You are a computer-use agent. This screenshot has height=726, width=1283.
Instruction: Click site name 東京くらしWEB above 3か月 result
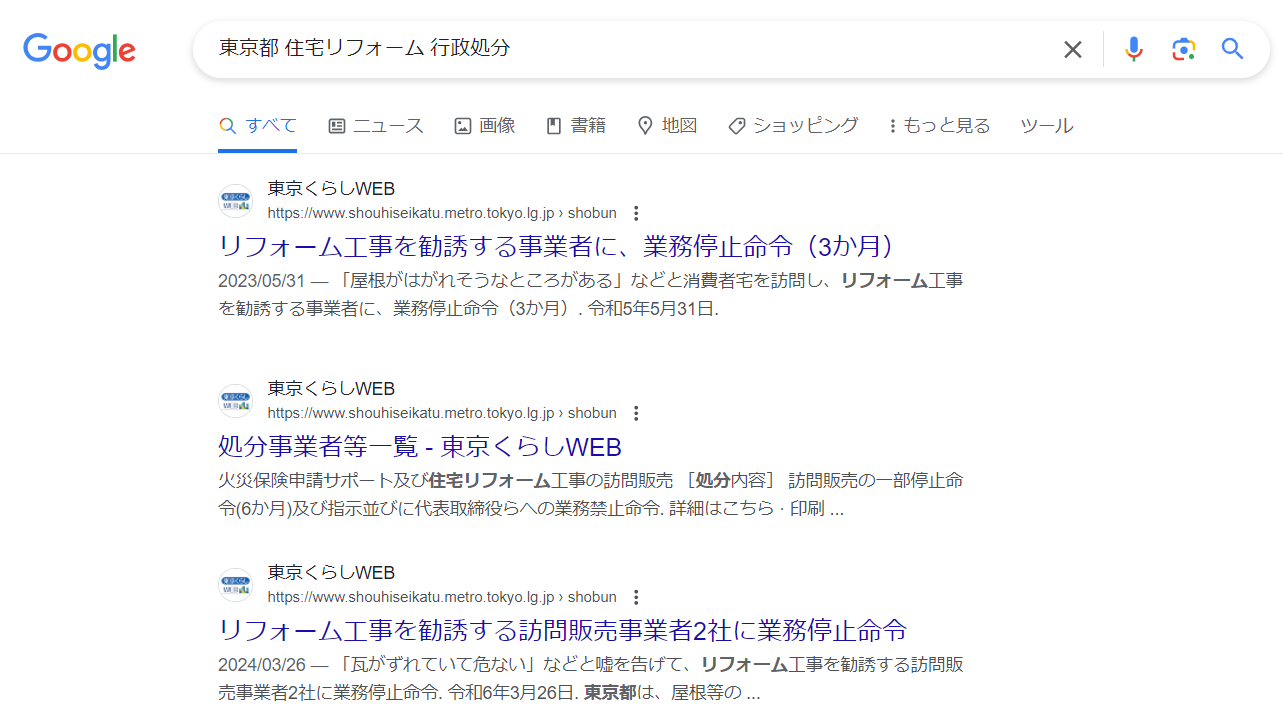click(x=331, y=189)
